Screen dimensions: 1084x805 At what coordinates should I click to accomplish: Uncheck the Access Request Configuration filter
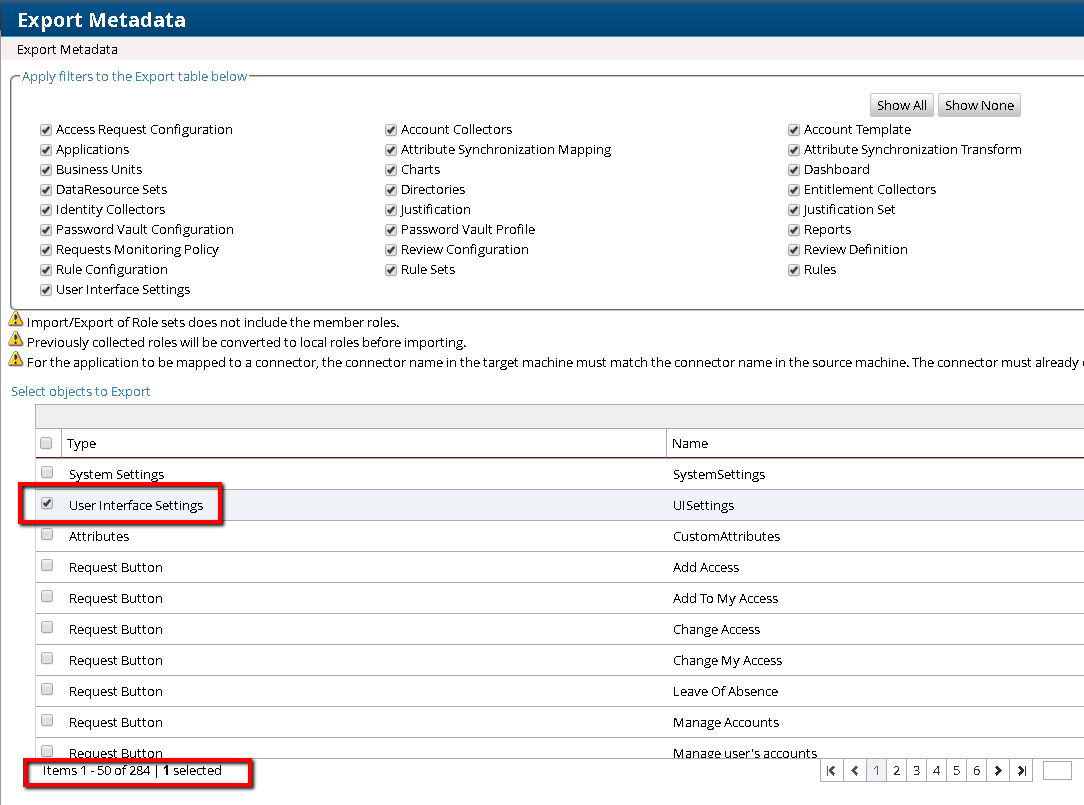point(46,130)
